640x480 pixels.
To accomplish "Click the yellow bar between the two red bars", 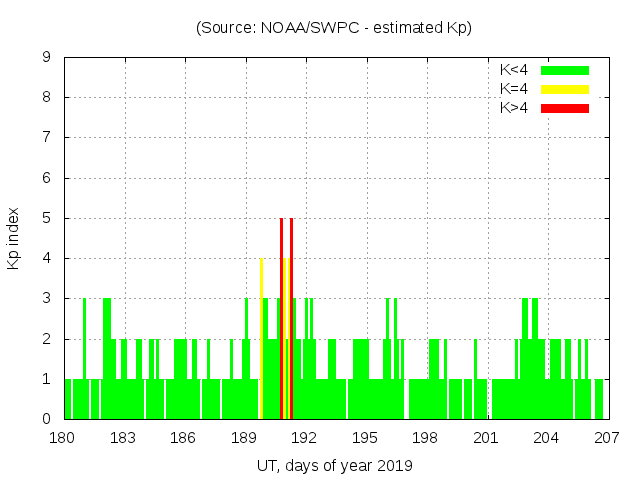I will click(x=286, y=338).
